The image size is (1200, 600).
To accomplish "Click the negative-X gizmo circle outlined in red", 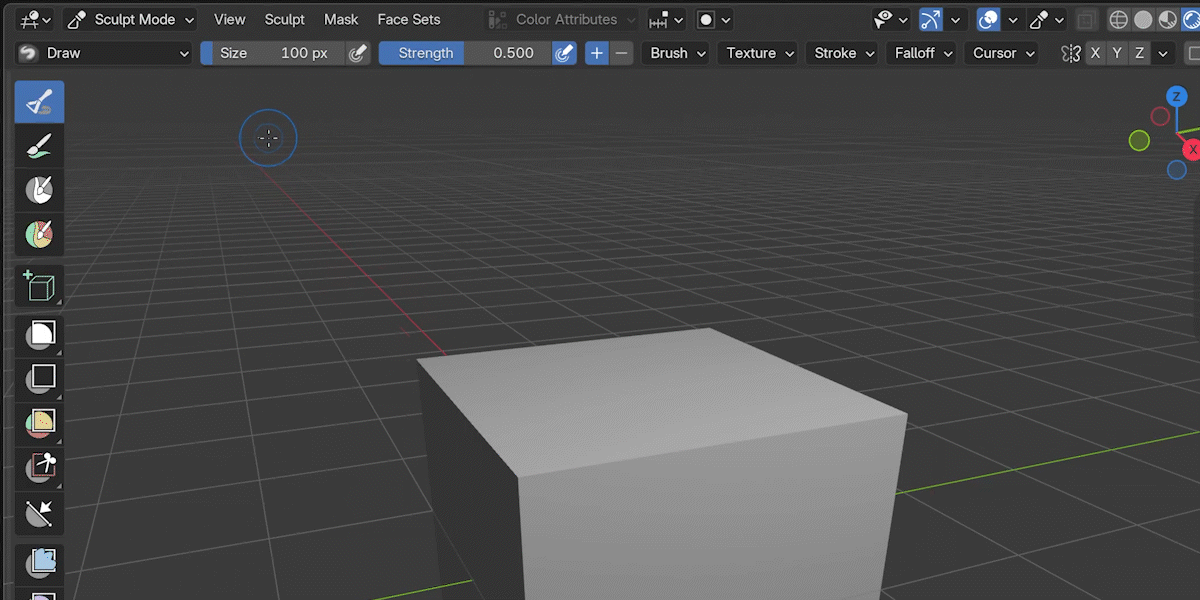I will tap(1160, 116).
